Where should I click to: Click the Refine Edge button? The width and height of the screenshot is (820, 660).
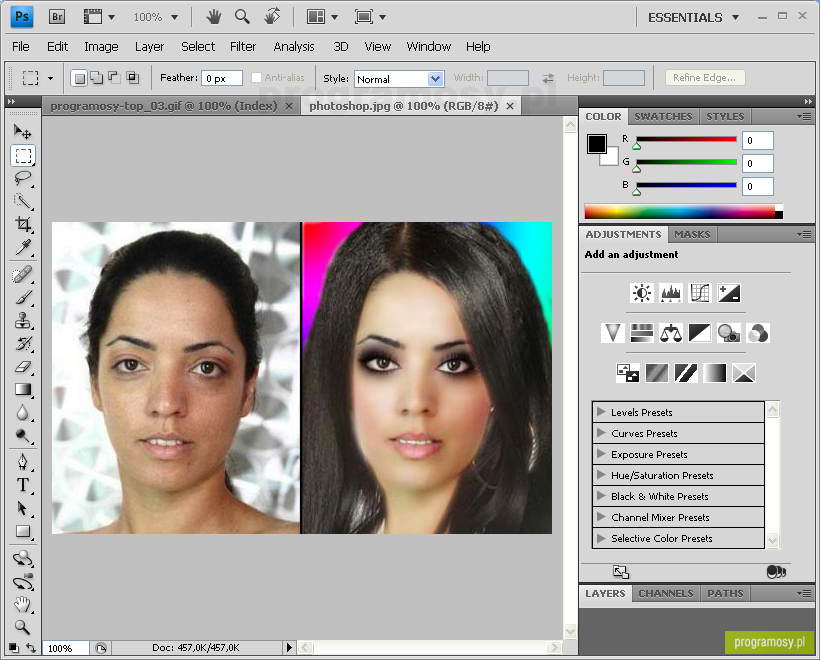coord(704,77)
